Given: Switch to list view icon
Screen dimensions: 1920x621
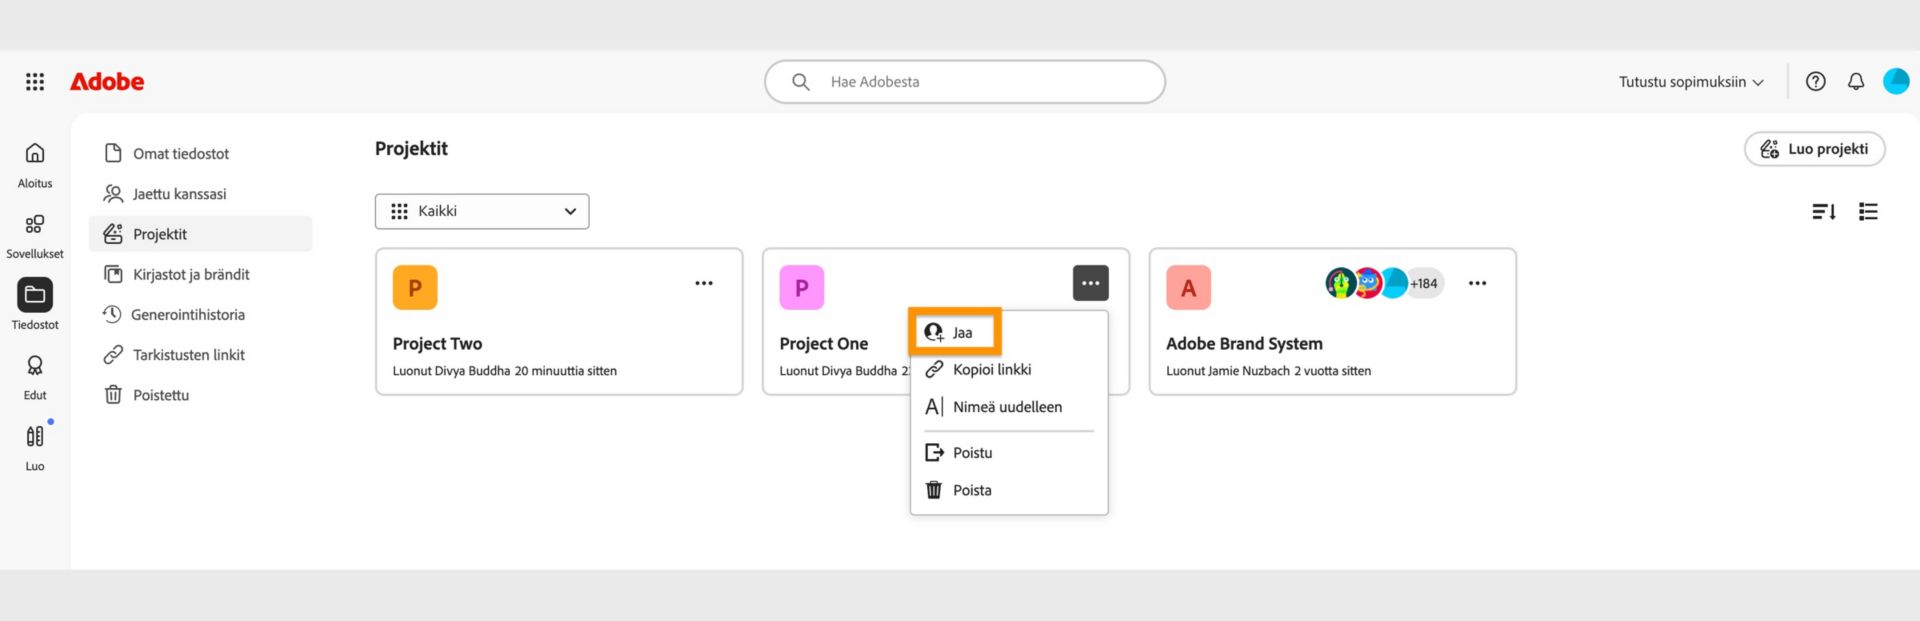Looking at the screenshot, I should (1868, 211).
